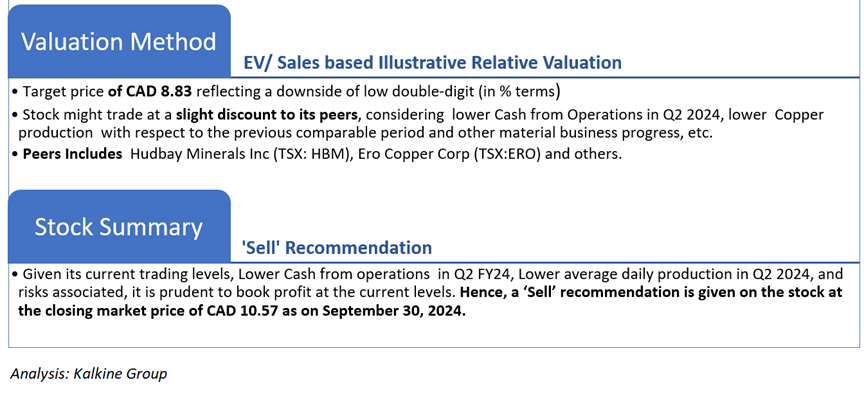Click the bold 'Peers Includes' label

pos(72,154)
